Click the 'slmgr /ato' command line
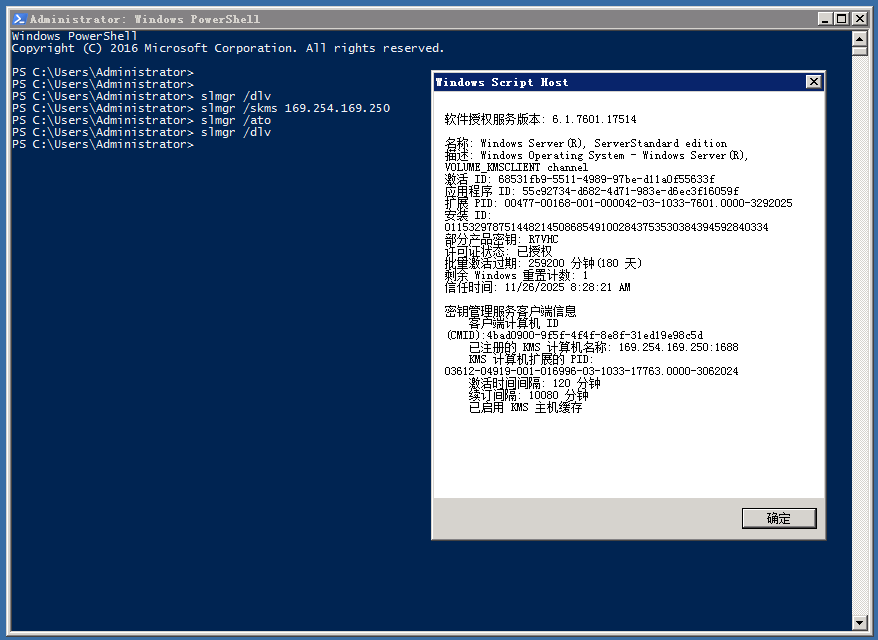Viewport: 878px width, 640px height. pyautogui.click(x=141, y=120)
